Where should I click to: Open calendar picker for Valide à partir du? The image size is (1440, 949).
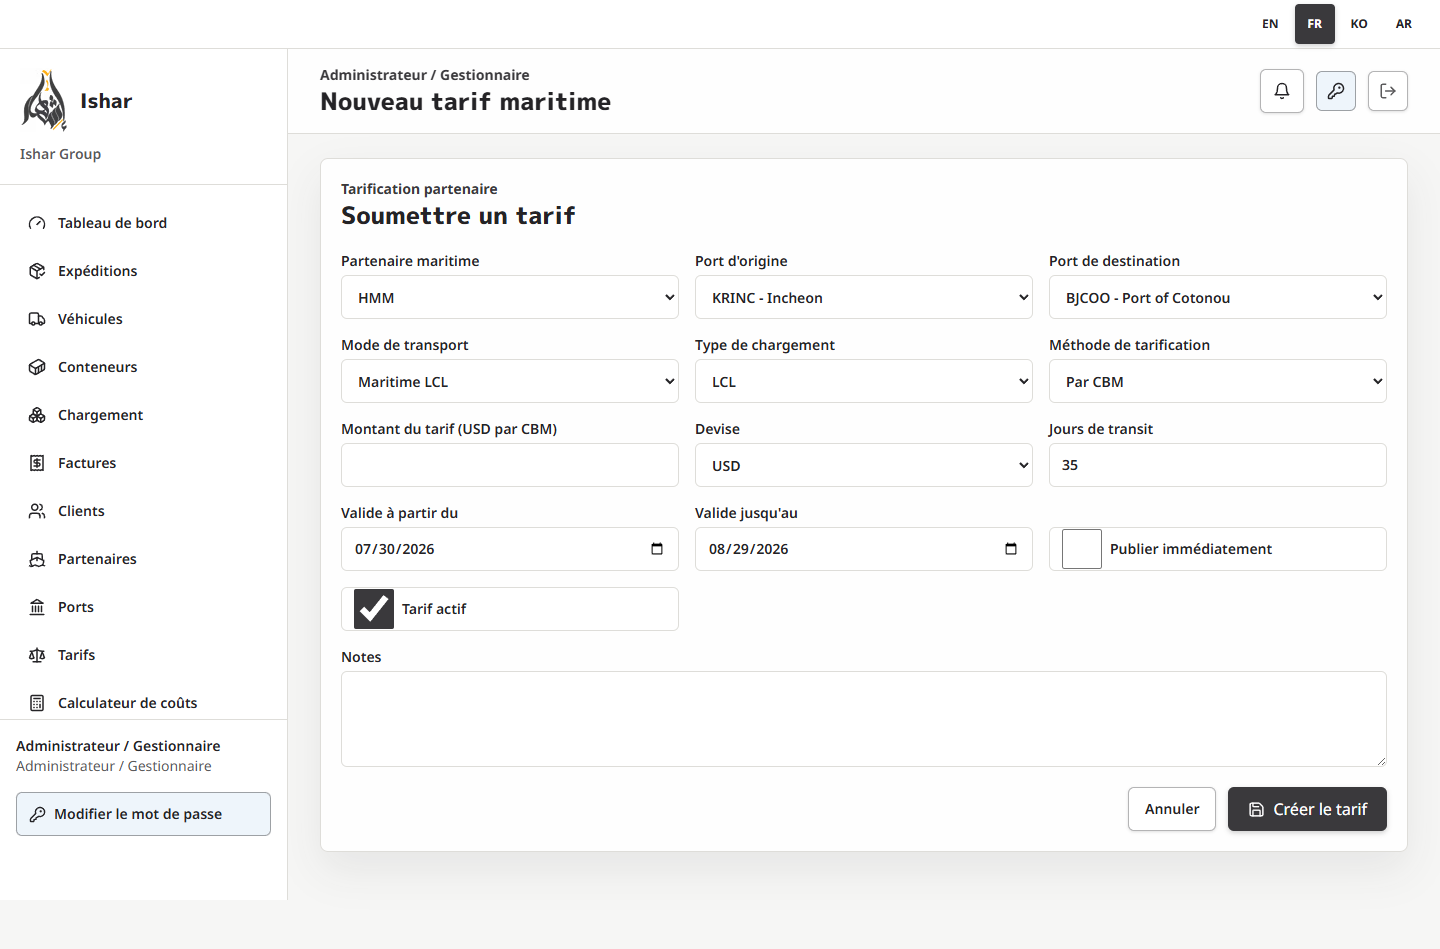(x=657, y=549)
